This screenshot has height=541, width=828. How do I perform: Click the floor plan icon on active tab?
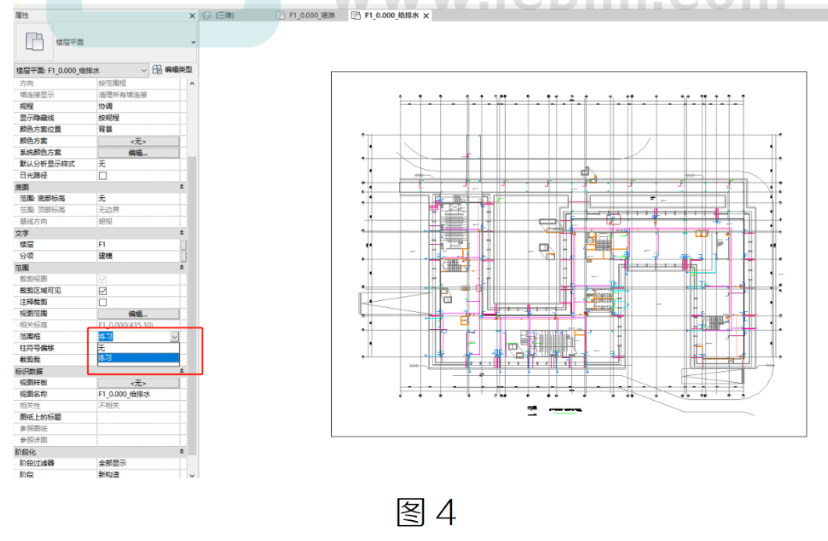(x=356, y=16)
